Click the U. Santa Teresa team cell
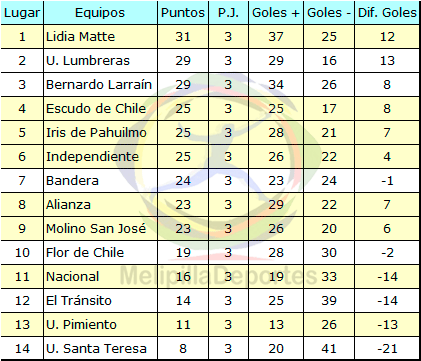Viewport: 421px width, 361px height. pyautogui.click(x=100, y=349)
